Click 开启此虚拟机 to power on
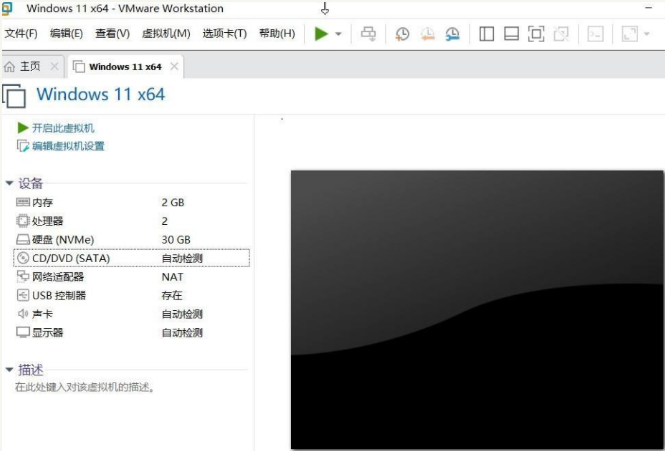This screenshot has width=665, height=451. (x=62, y=128)
